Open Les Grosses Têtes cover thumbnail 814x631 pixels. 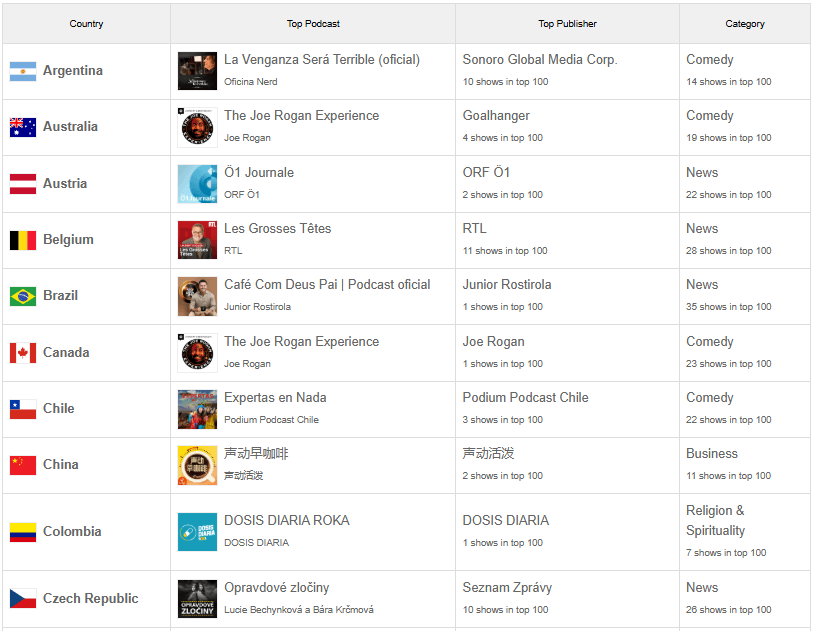(x=197, y=240)
